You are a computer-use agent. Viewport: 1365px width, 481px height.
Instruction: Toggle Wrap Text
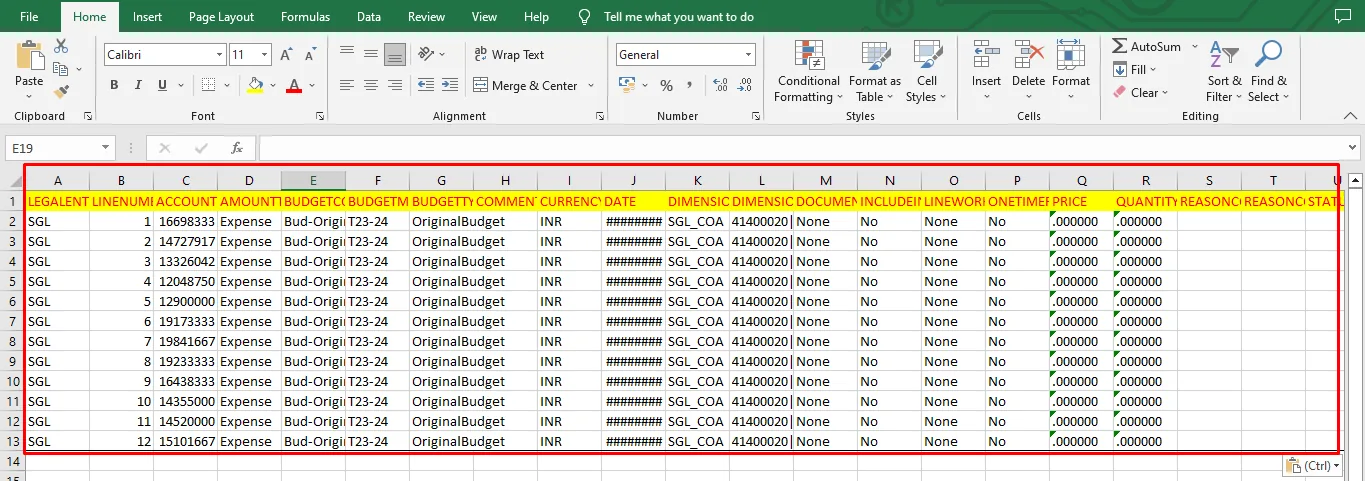click(508, 55)
